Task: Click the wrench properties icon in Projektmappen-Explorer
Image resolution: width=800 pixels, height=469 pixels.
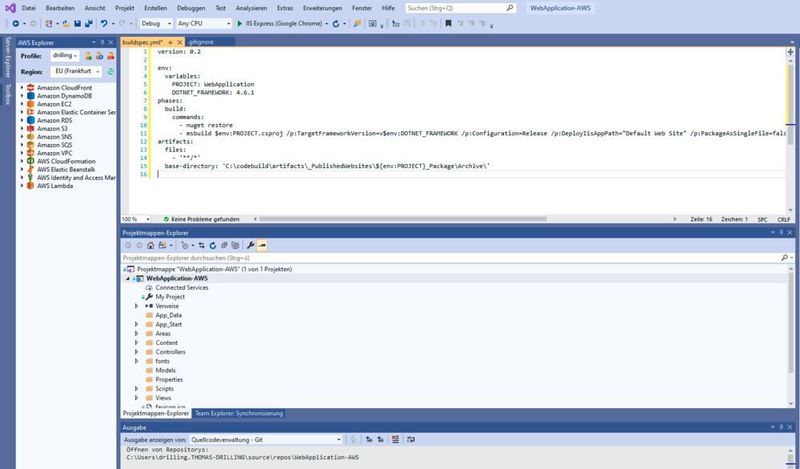Action: click(251, 245)
